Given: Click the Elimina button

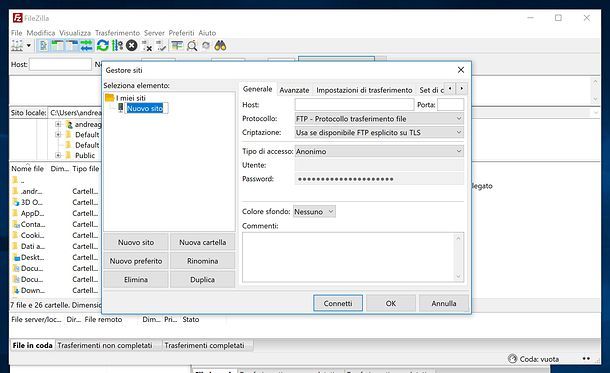Looking at the screenshot, I should pos(136,279).
